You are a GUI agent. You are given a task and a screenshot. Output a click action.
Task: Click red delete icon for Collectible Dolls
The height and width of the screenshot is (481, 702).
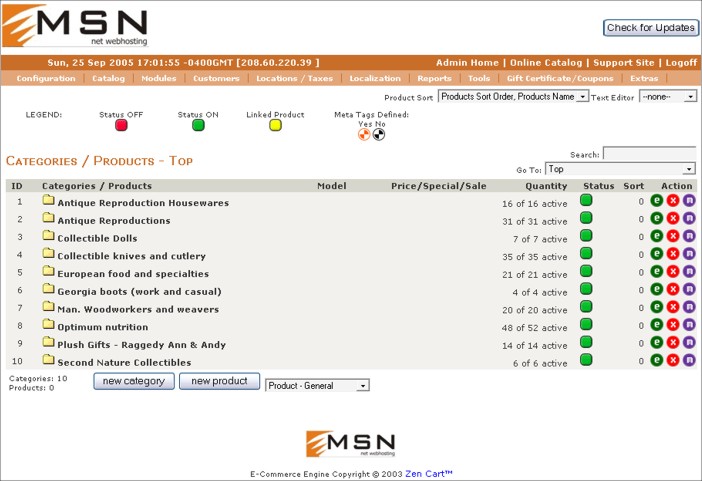tap(673, 237)
